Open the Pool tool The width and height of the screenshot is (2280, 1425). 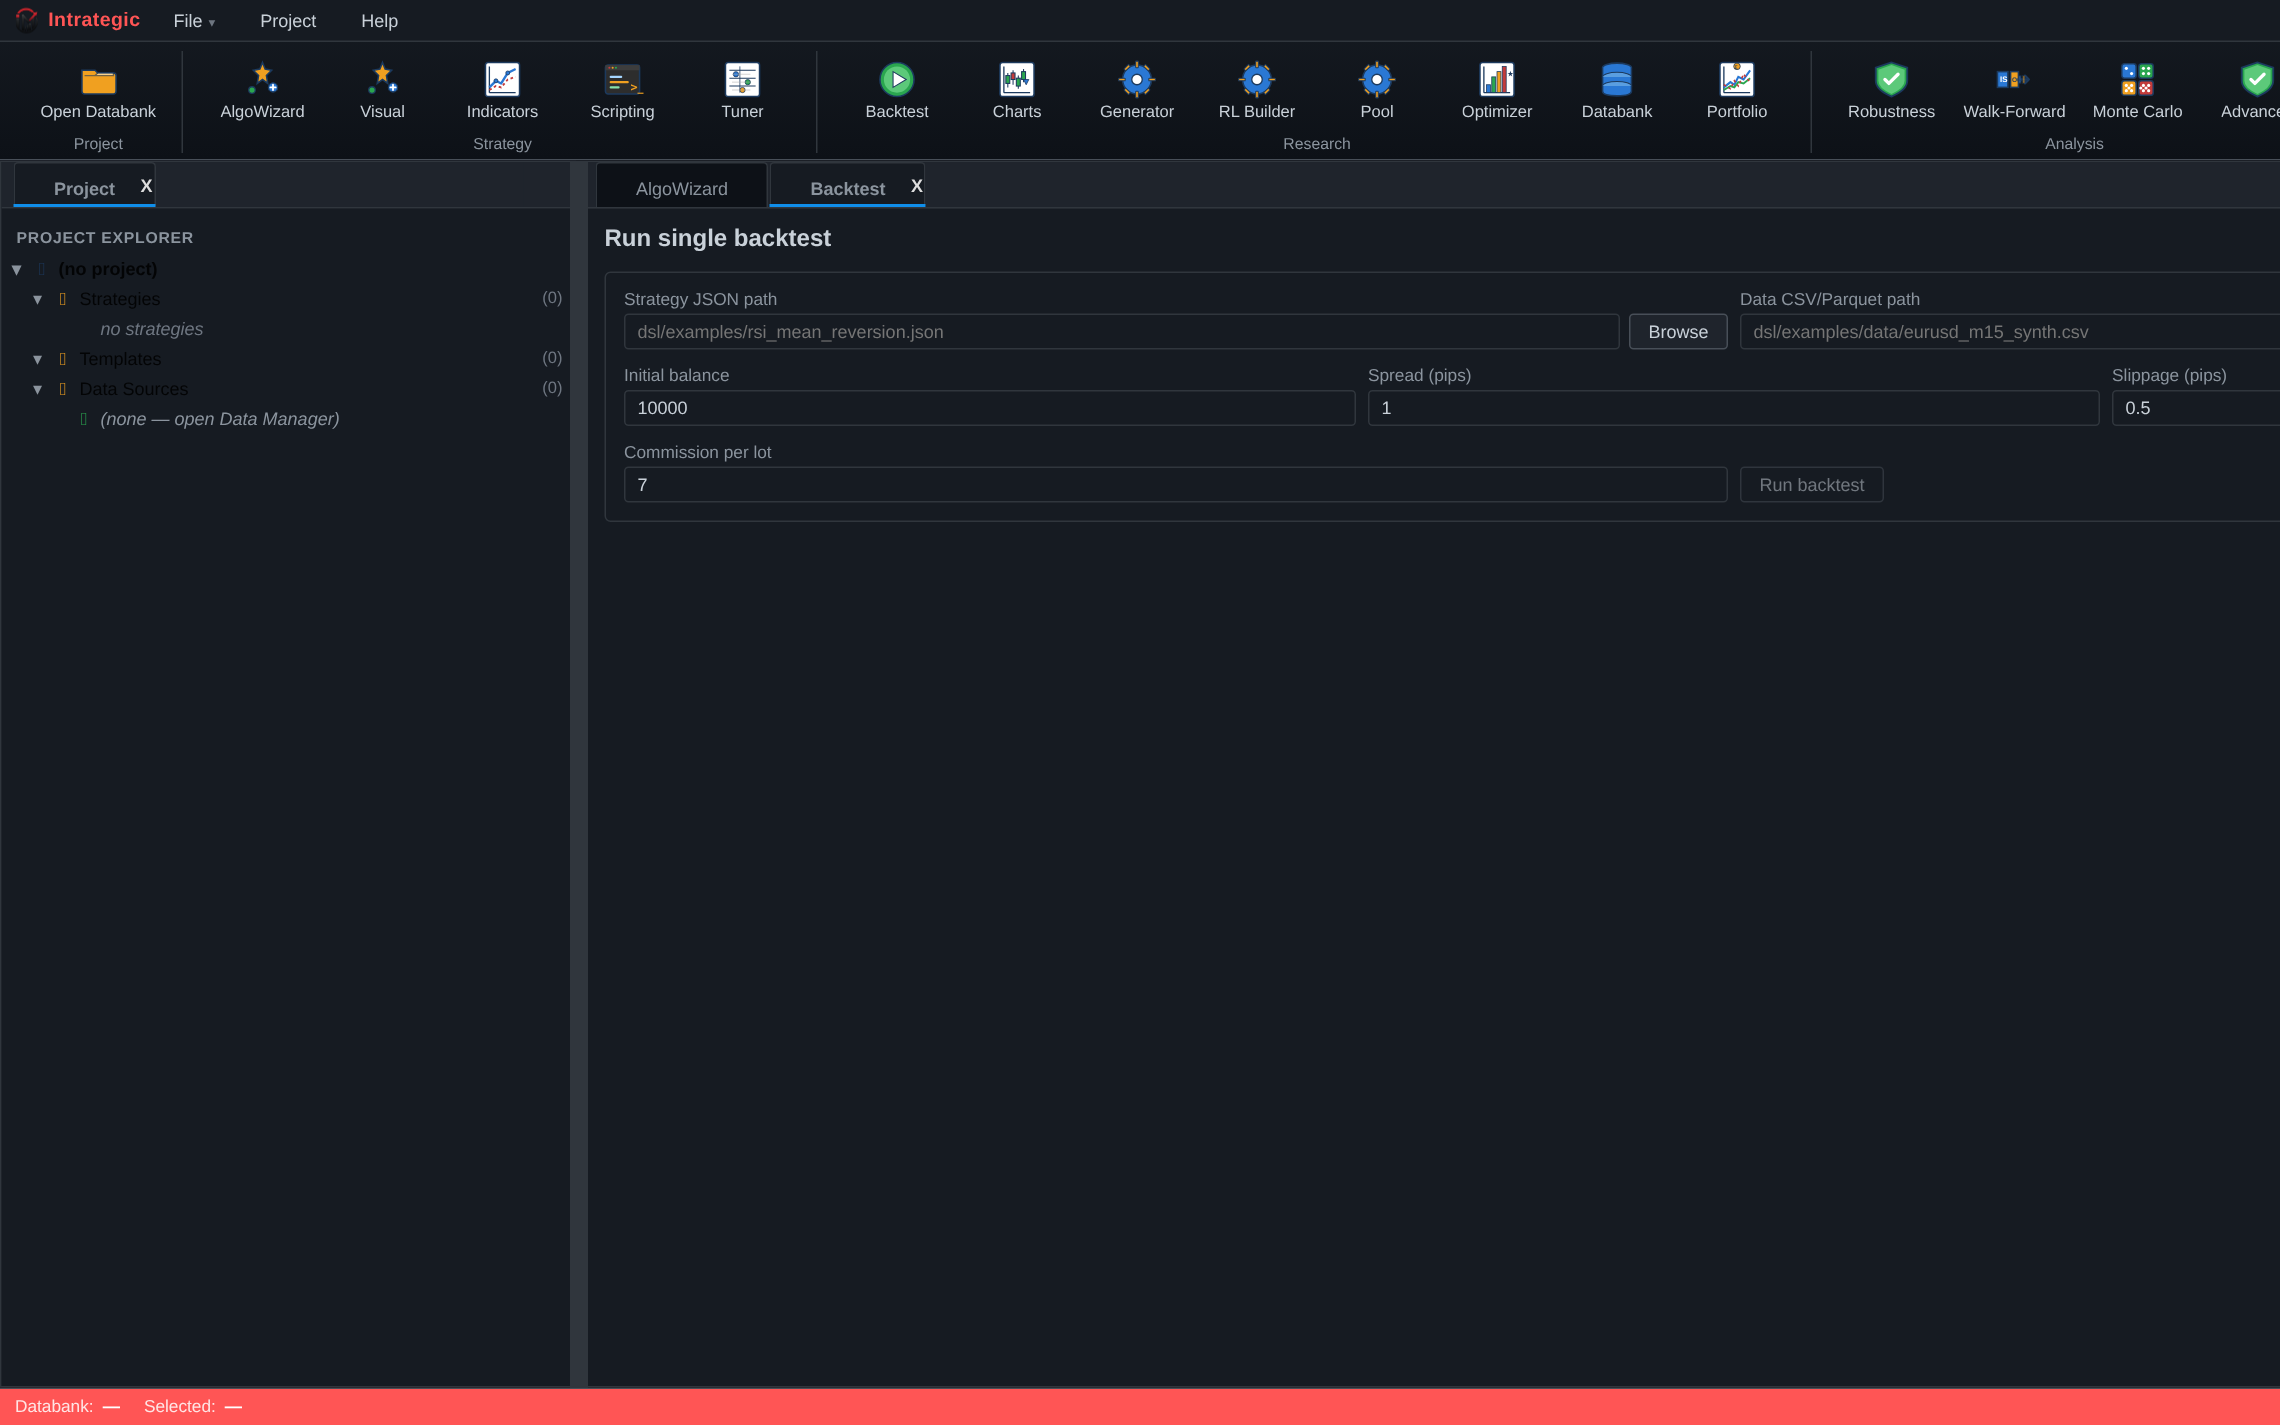point(1377,91)
